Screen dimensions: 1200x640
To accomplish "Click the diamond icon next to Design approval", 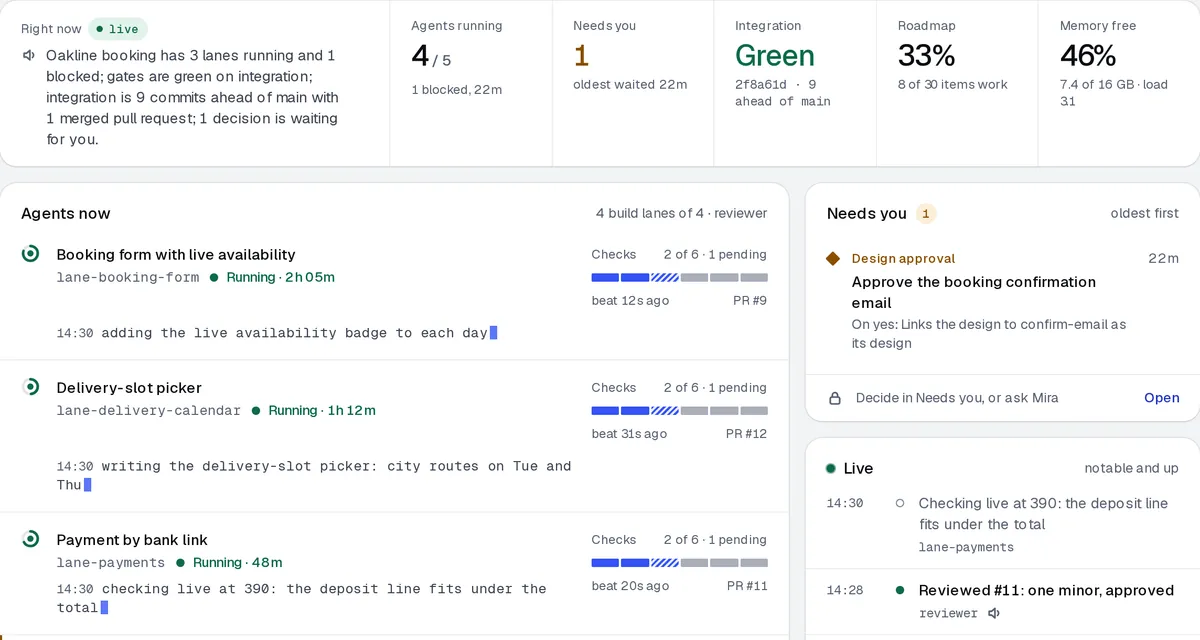I will coord(833,258).
